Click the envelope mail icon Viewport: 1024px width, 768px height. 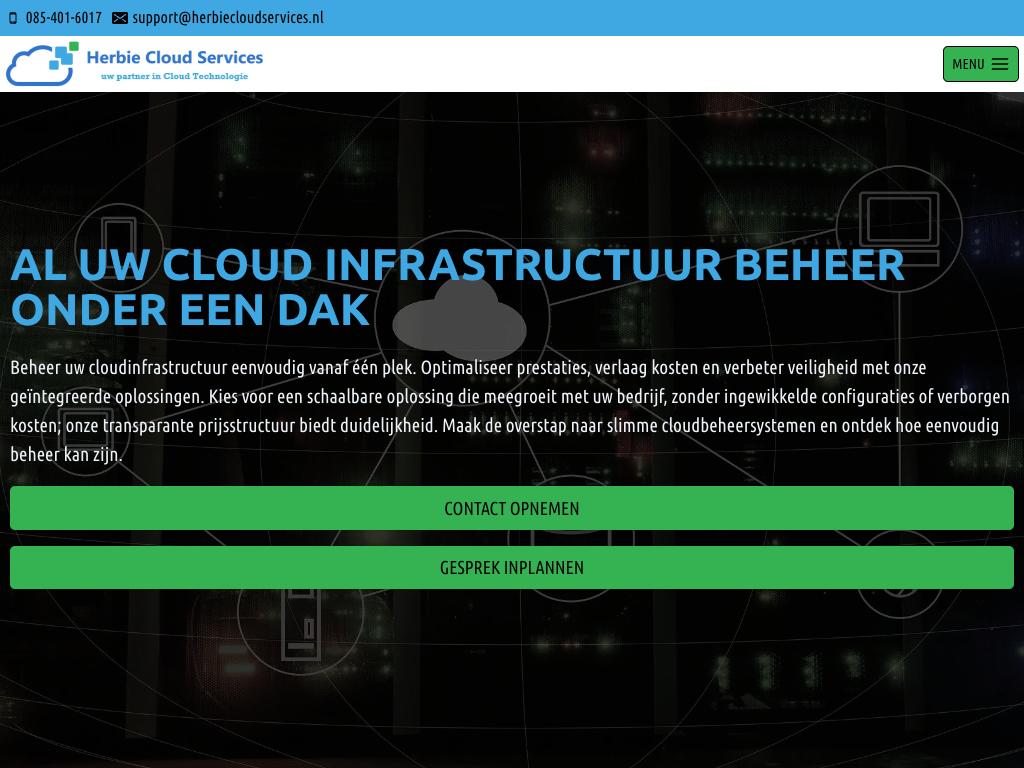120,18
